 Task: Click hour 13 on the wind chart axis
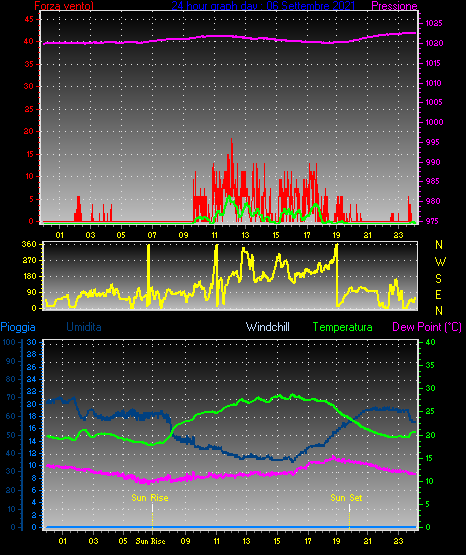pyautogui.click(x=245, y=235)
